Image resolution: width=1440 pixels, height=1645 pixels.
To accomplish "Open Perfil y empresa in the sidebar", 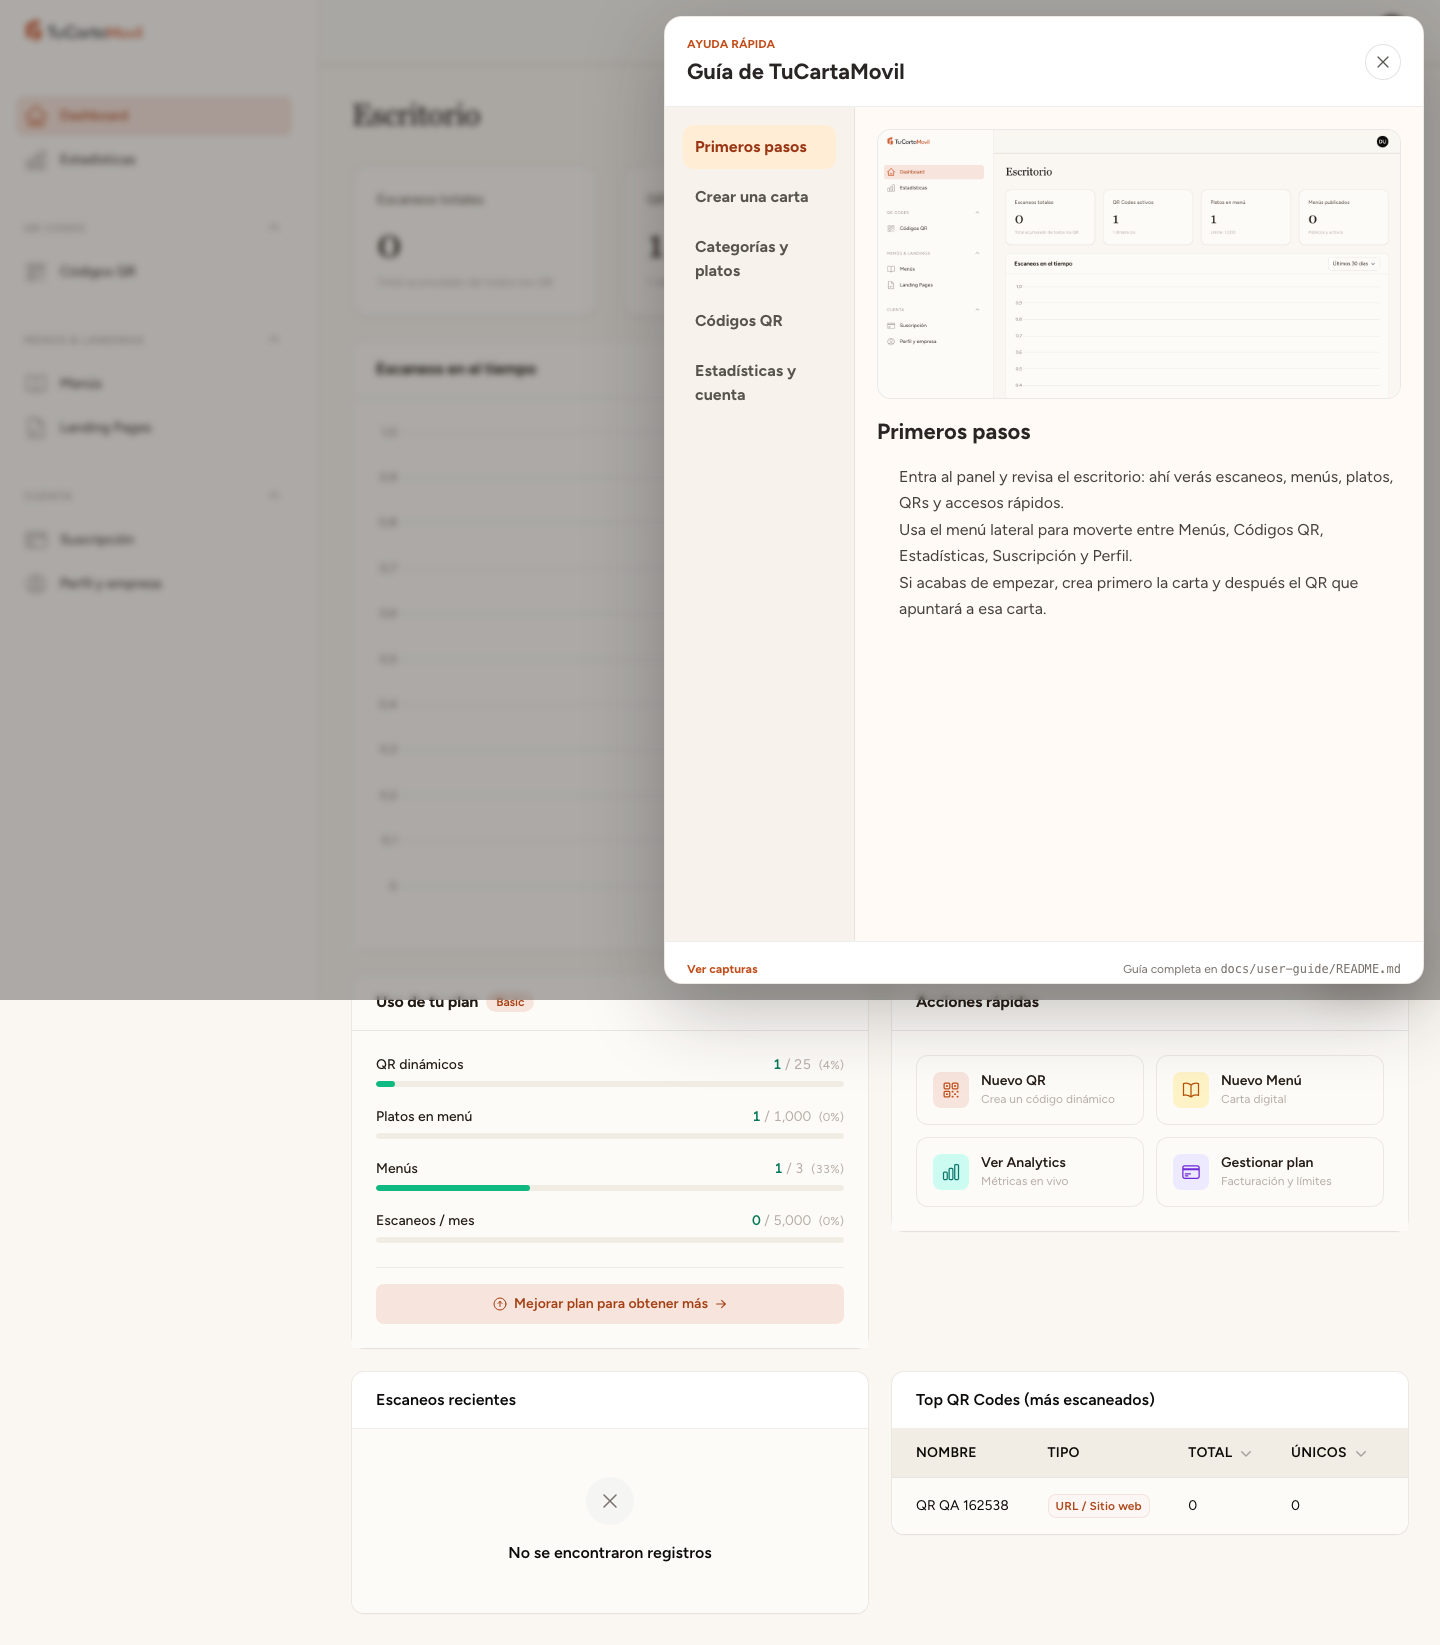I will 154,584.
